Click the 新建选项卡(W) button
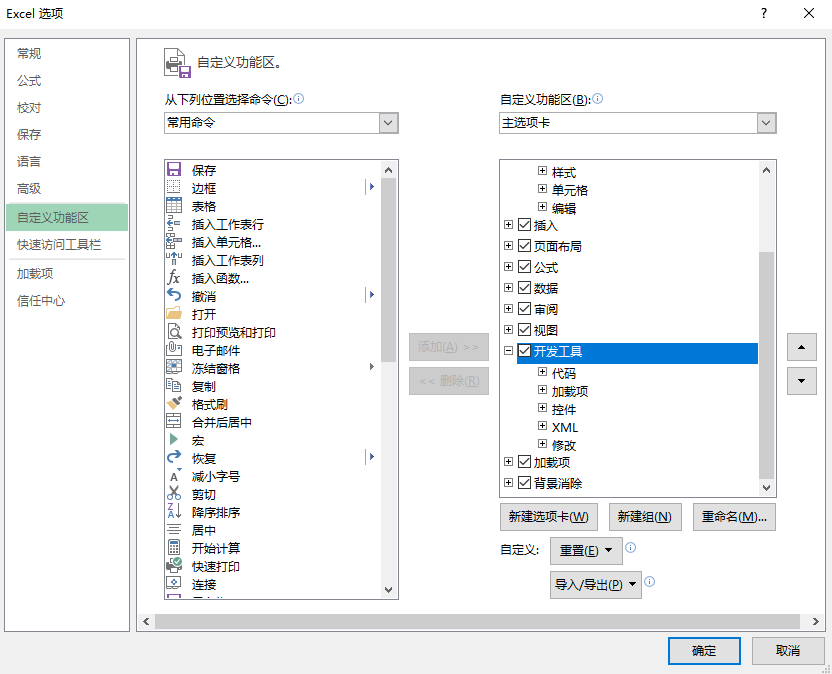 pos(549,517)
